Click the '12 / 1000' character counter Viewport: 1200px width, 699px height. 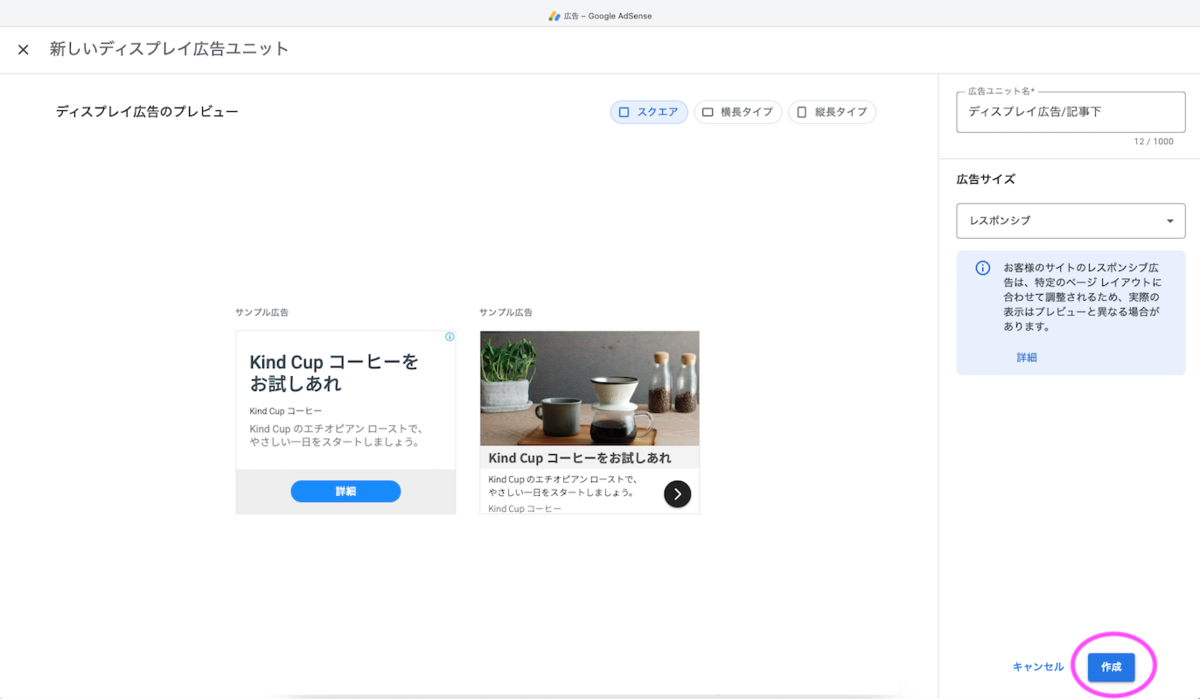pyautogui.click(x=1154, y=142)
